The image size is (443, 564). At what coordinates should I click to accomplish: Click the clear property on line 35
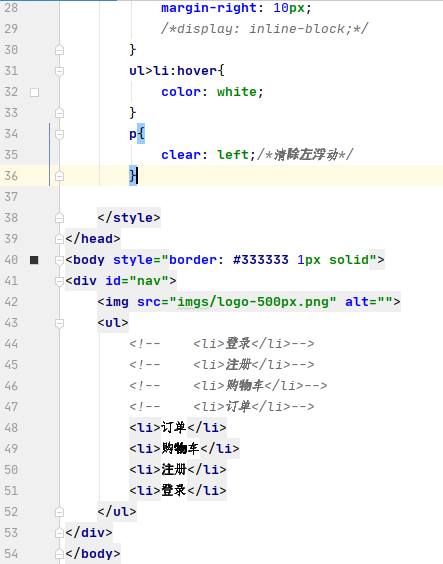(181, 155)
